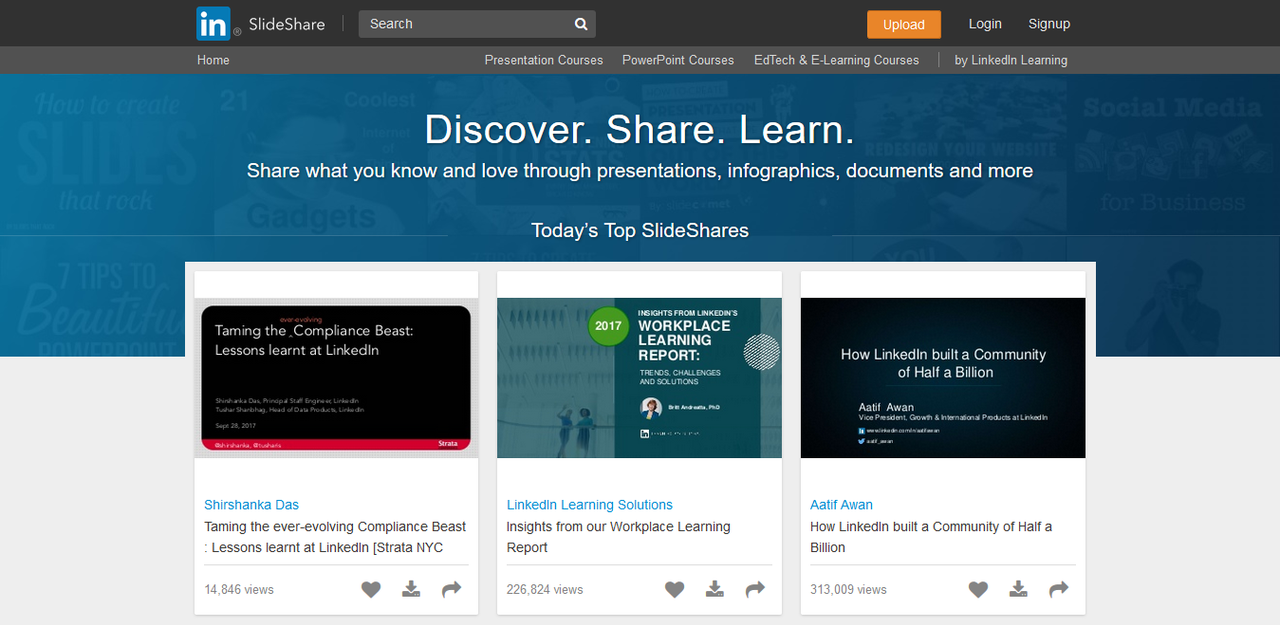Open Shirshanka Das author link
Screen dimensions: 1280x625
[x=252, y=505]
